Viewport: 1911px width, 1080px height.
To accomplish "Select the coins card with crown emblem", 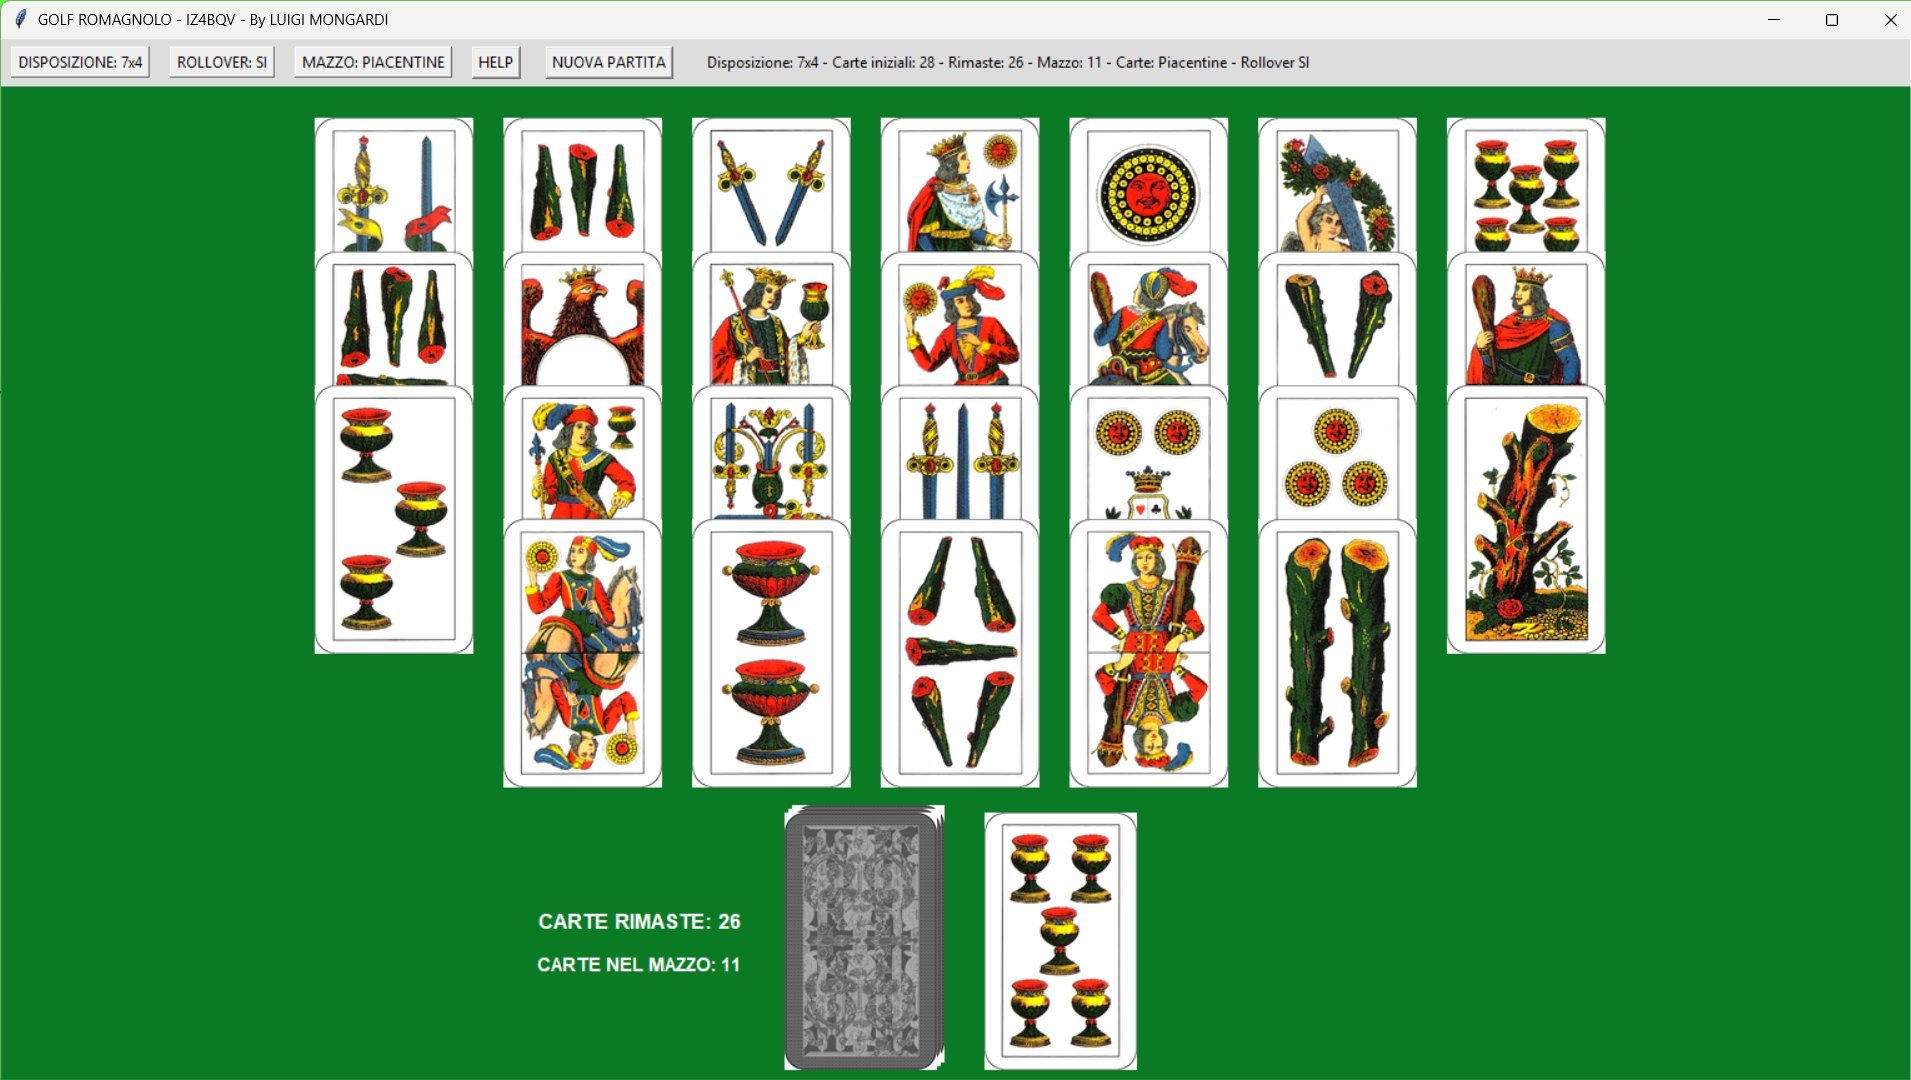I will [1149, 453].
